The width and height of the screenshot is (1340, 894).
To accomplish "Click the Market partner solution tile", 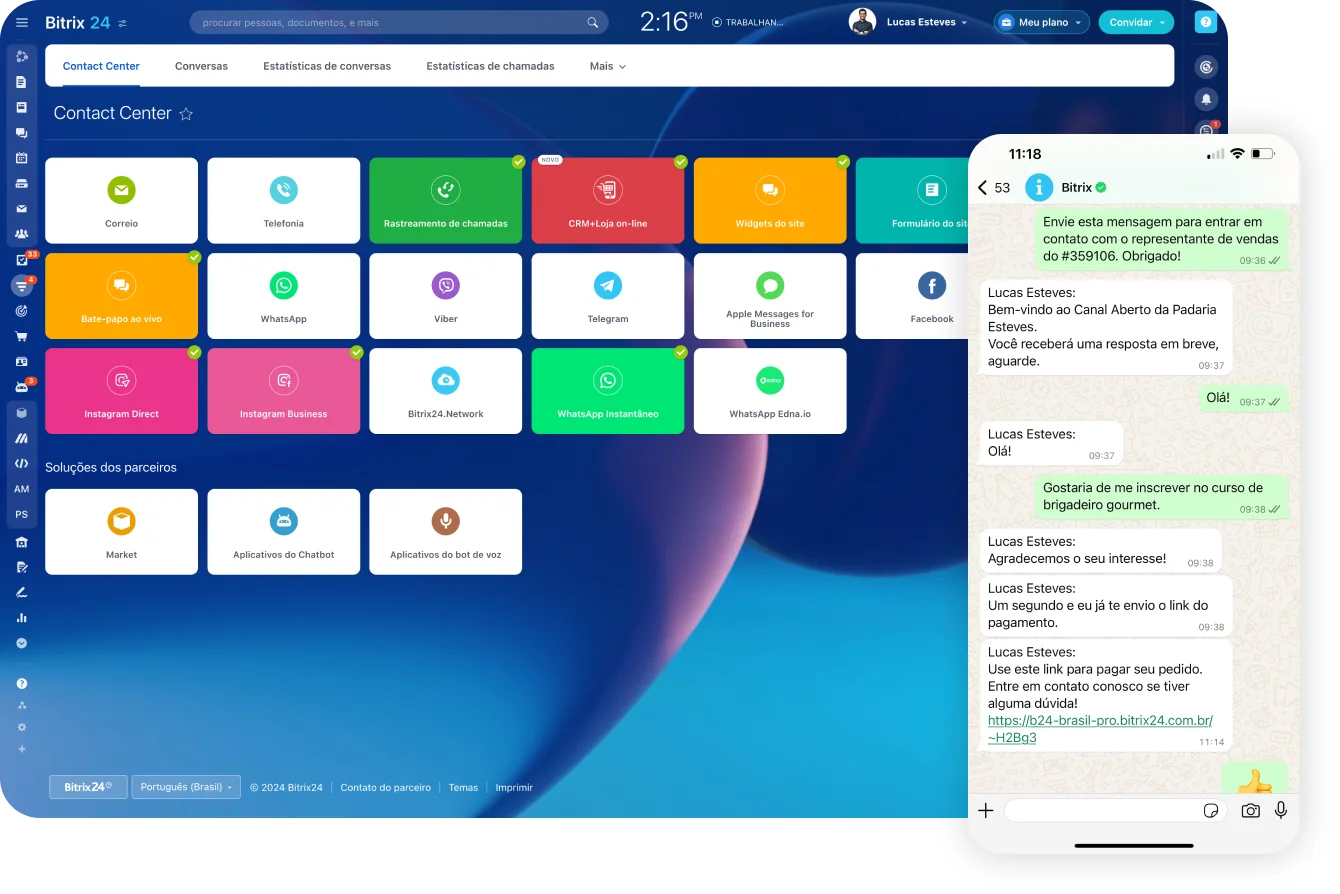I will pyautogui.click(x=121, y=531).
